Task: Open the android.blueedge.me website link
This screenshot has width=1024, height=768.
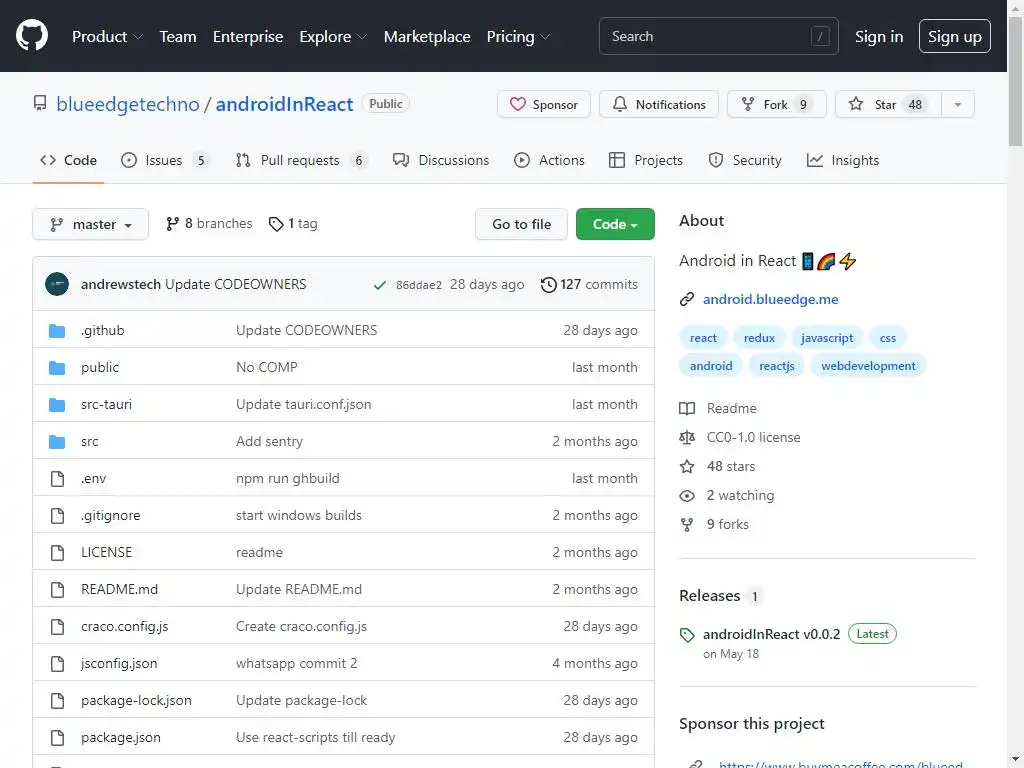Action: pyautogui.click(x=771, y=299)
